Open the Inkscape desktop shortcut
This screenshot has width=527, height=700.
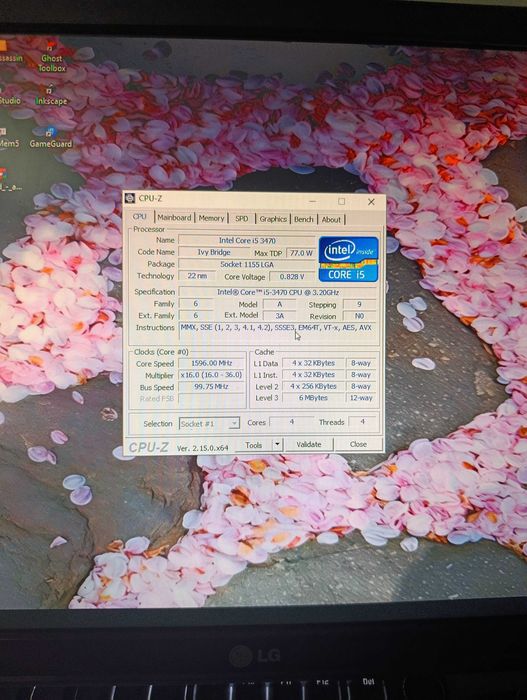tap(51, 96)
